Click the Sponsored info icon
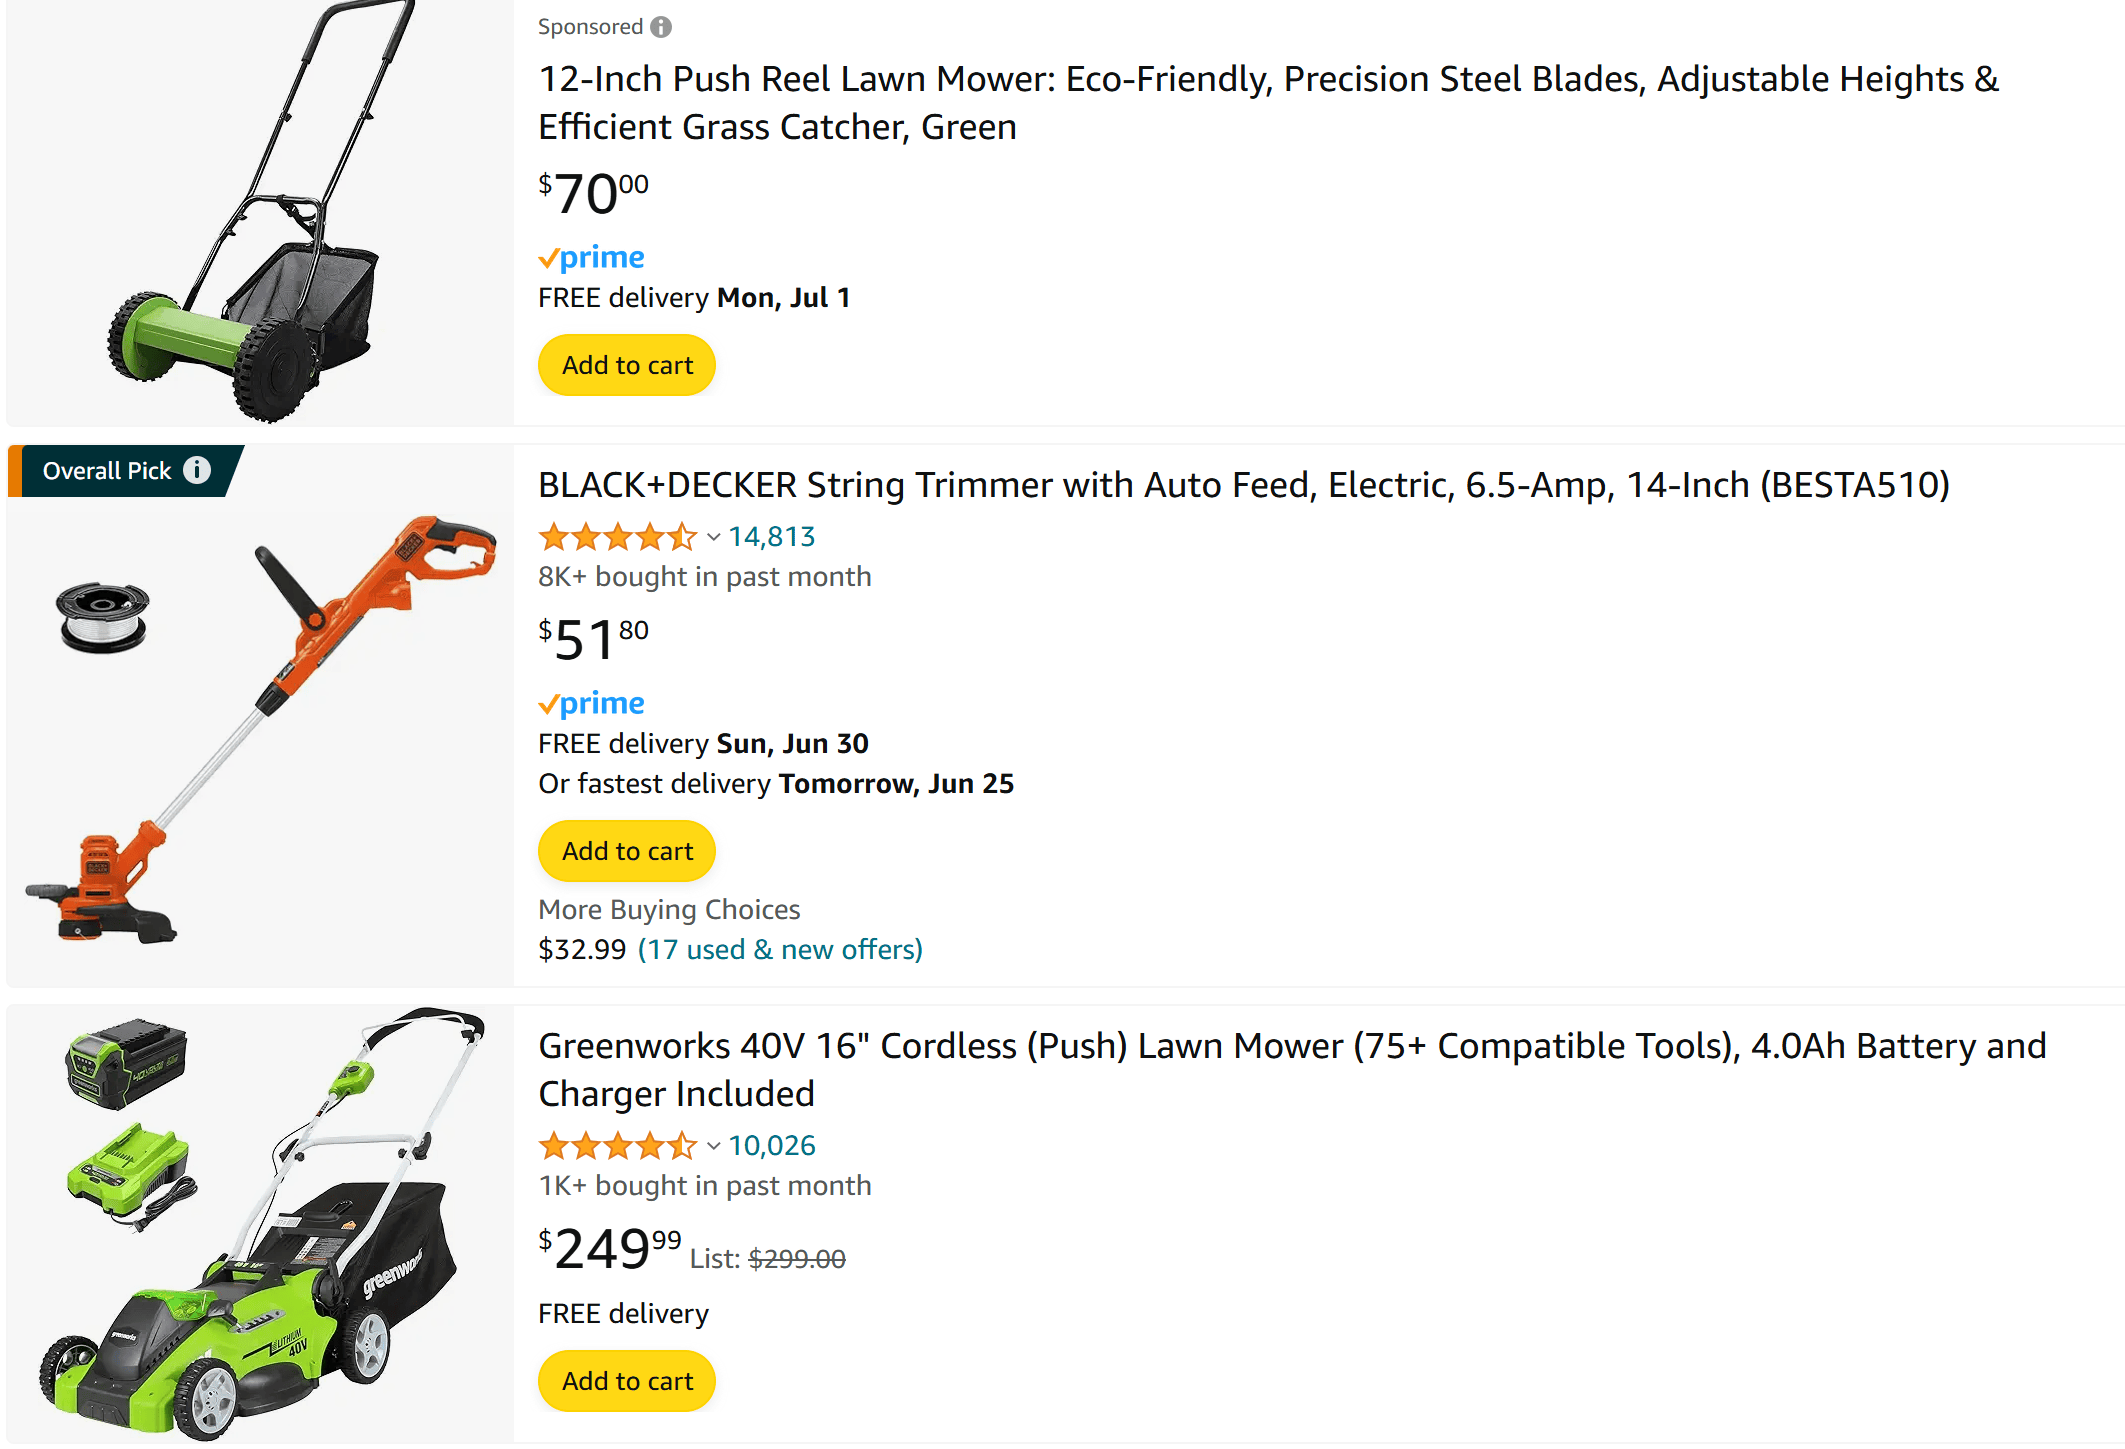 tap(661, 27)
